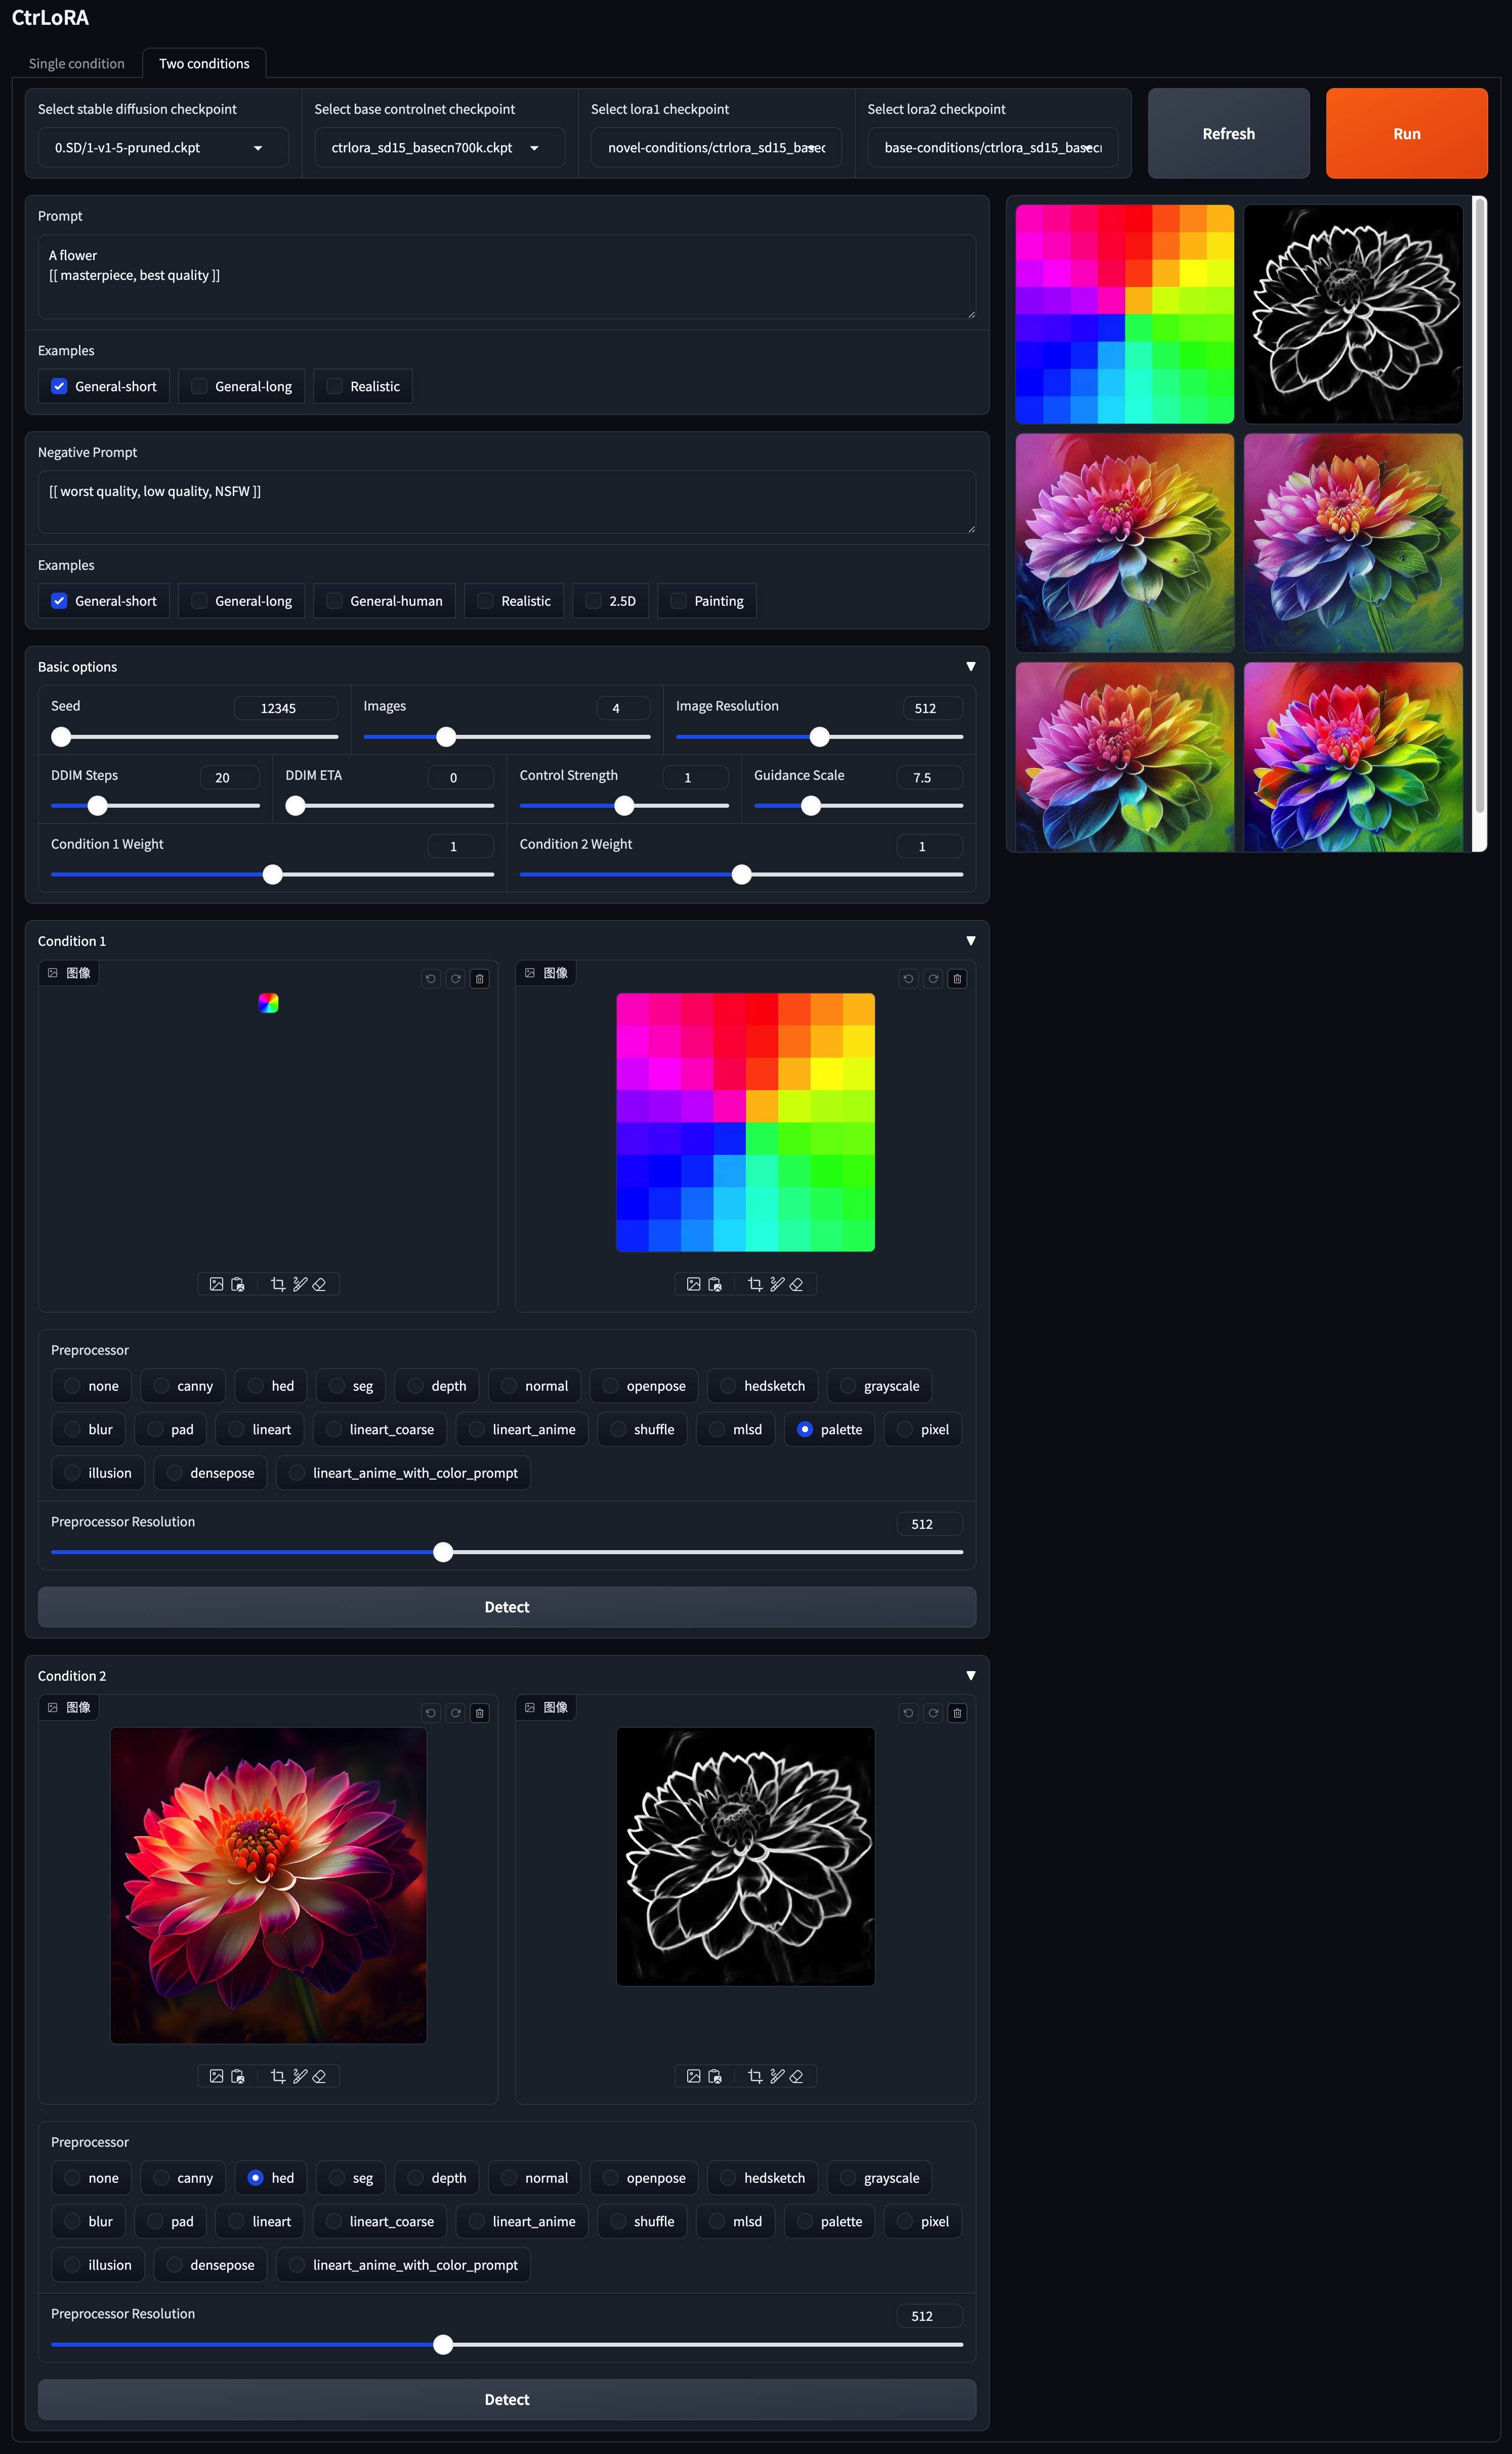Select eraser tool under Condition 2 input image
This screenshot has width=1512, height=2454.
coord(319,2076)
